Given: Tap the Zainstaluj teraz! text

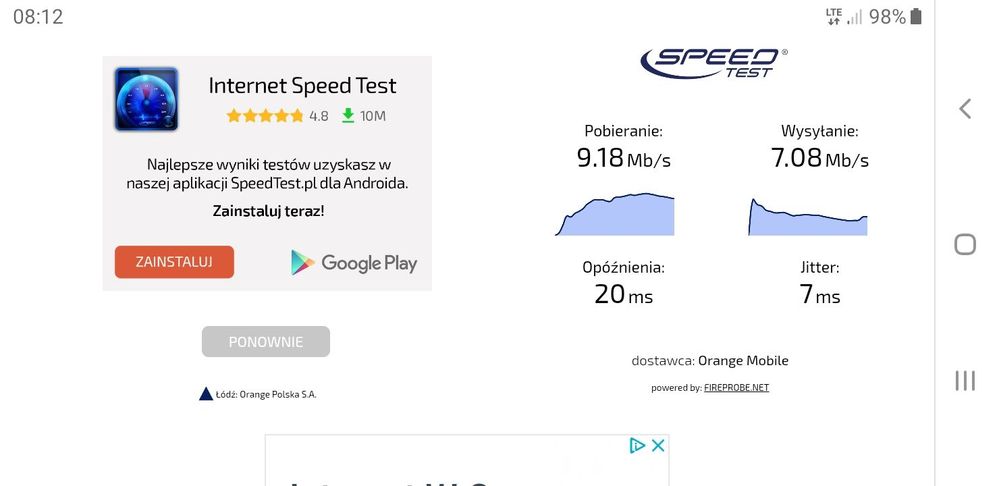Looking at the screenshot, I should 268,211.
